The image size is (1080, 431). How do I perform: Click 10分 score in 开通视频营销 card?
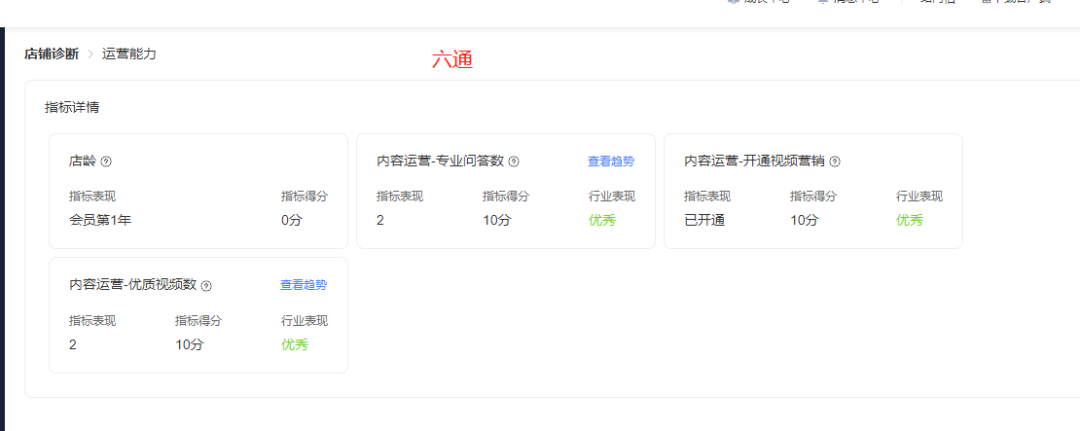tap(804, 221)
